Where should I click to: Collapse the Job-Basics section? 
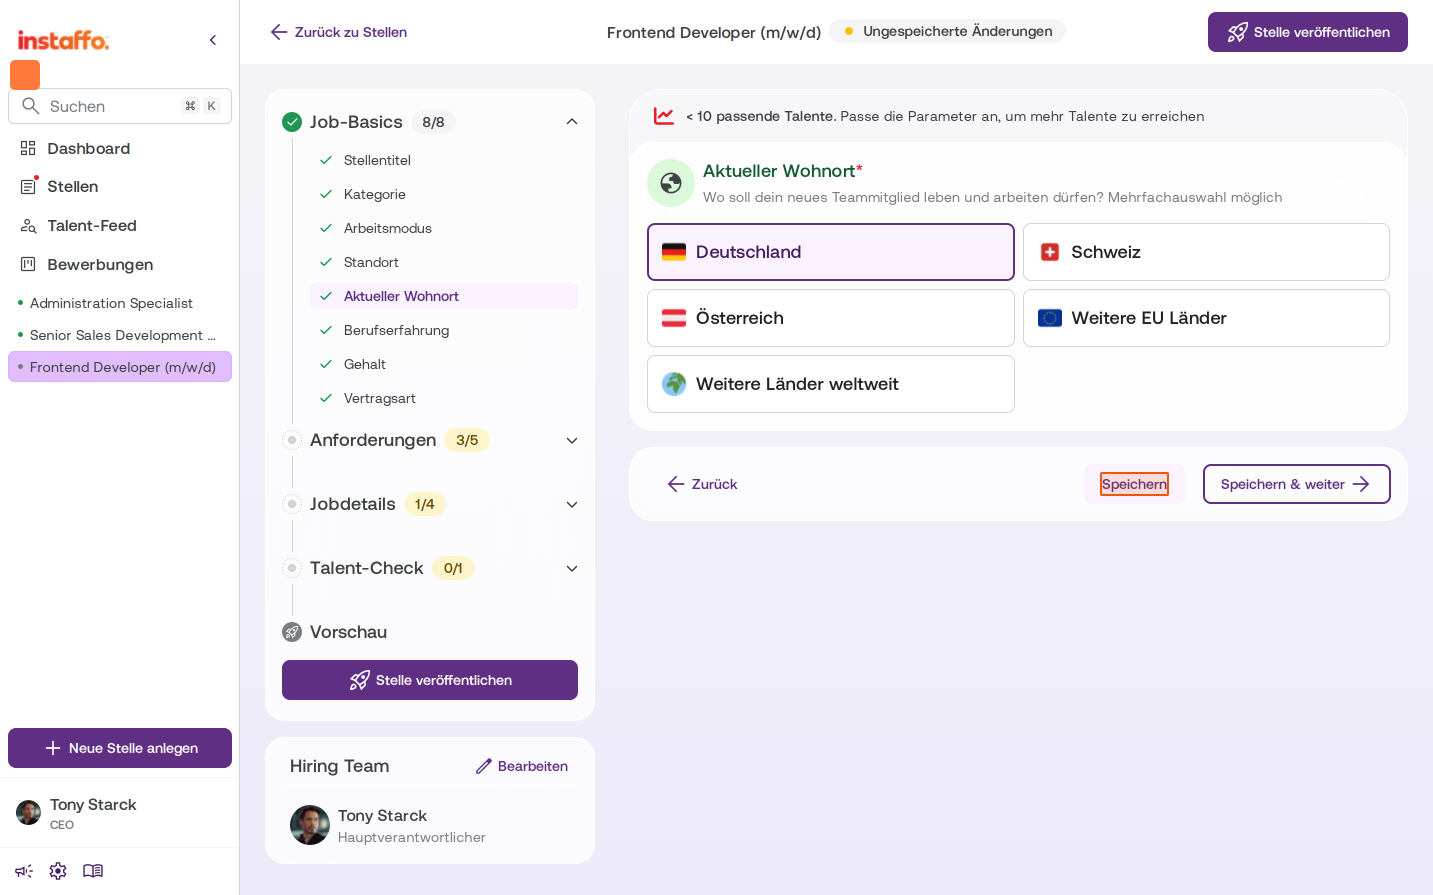pos(572,122)
